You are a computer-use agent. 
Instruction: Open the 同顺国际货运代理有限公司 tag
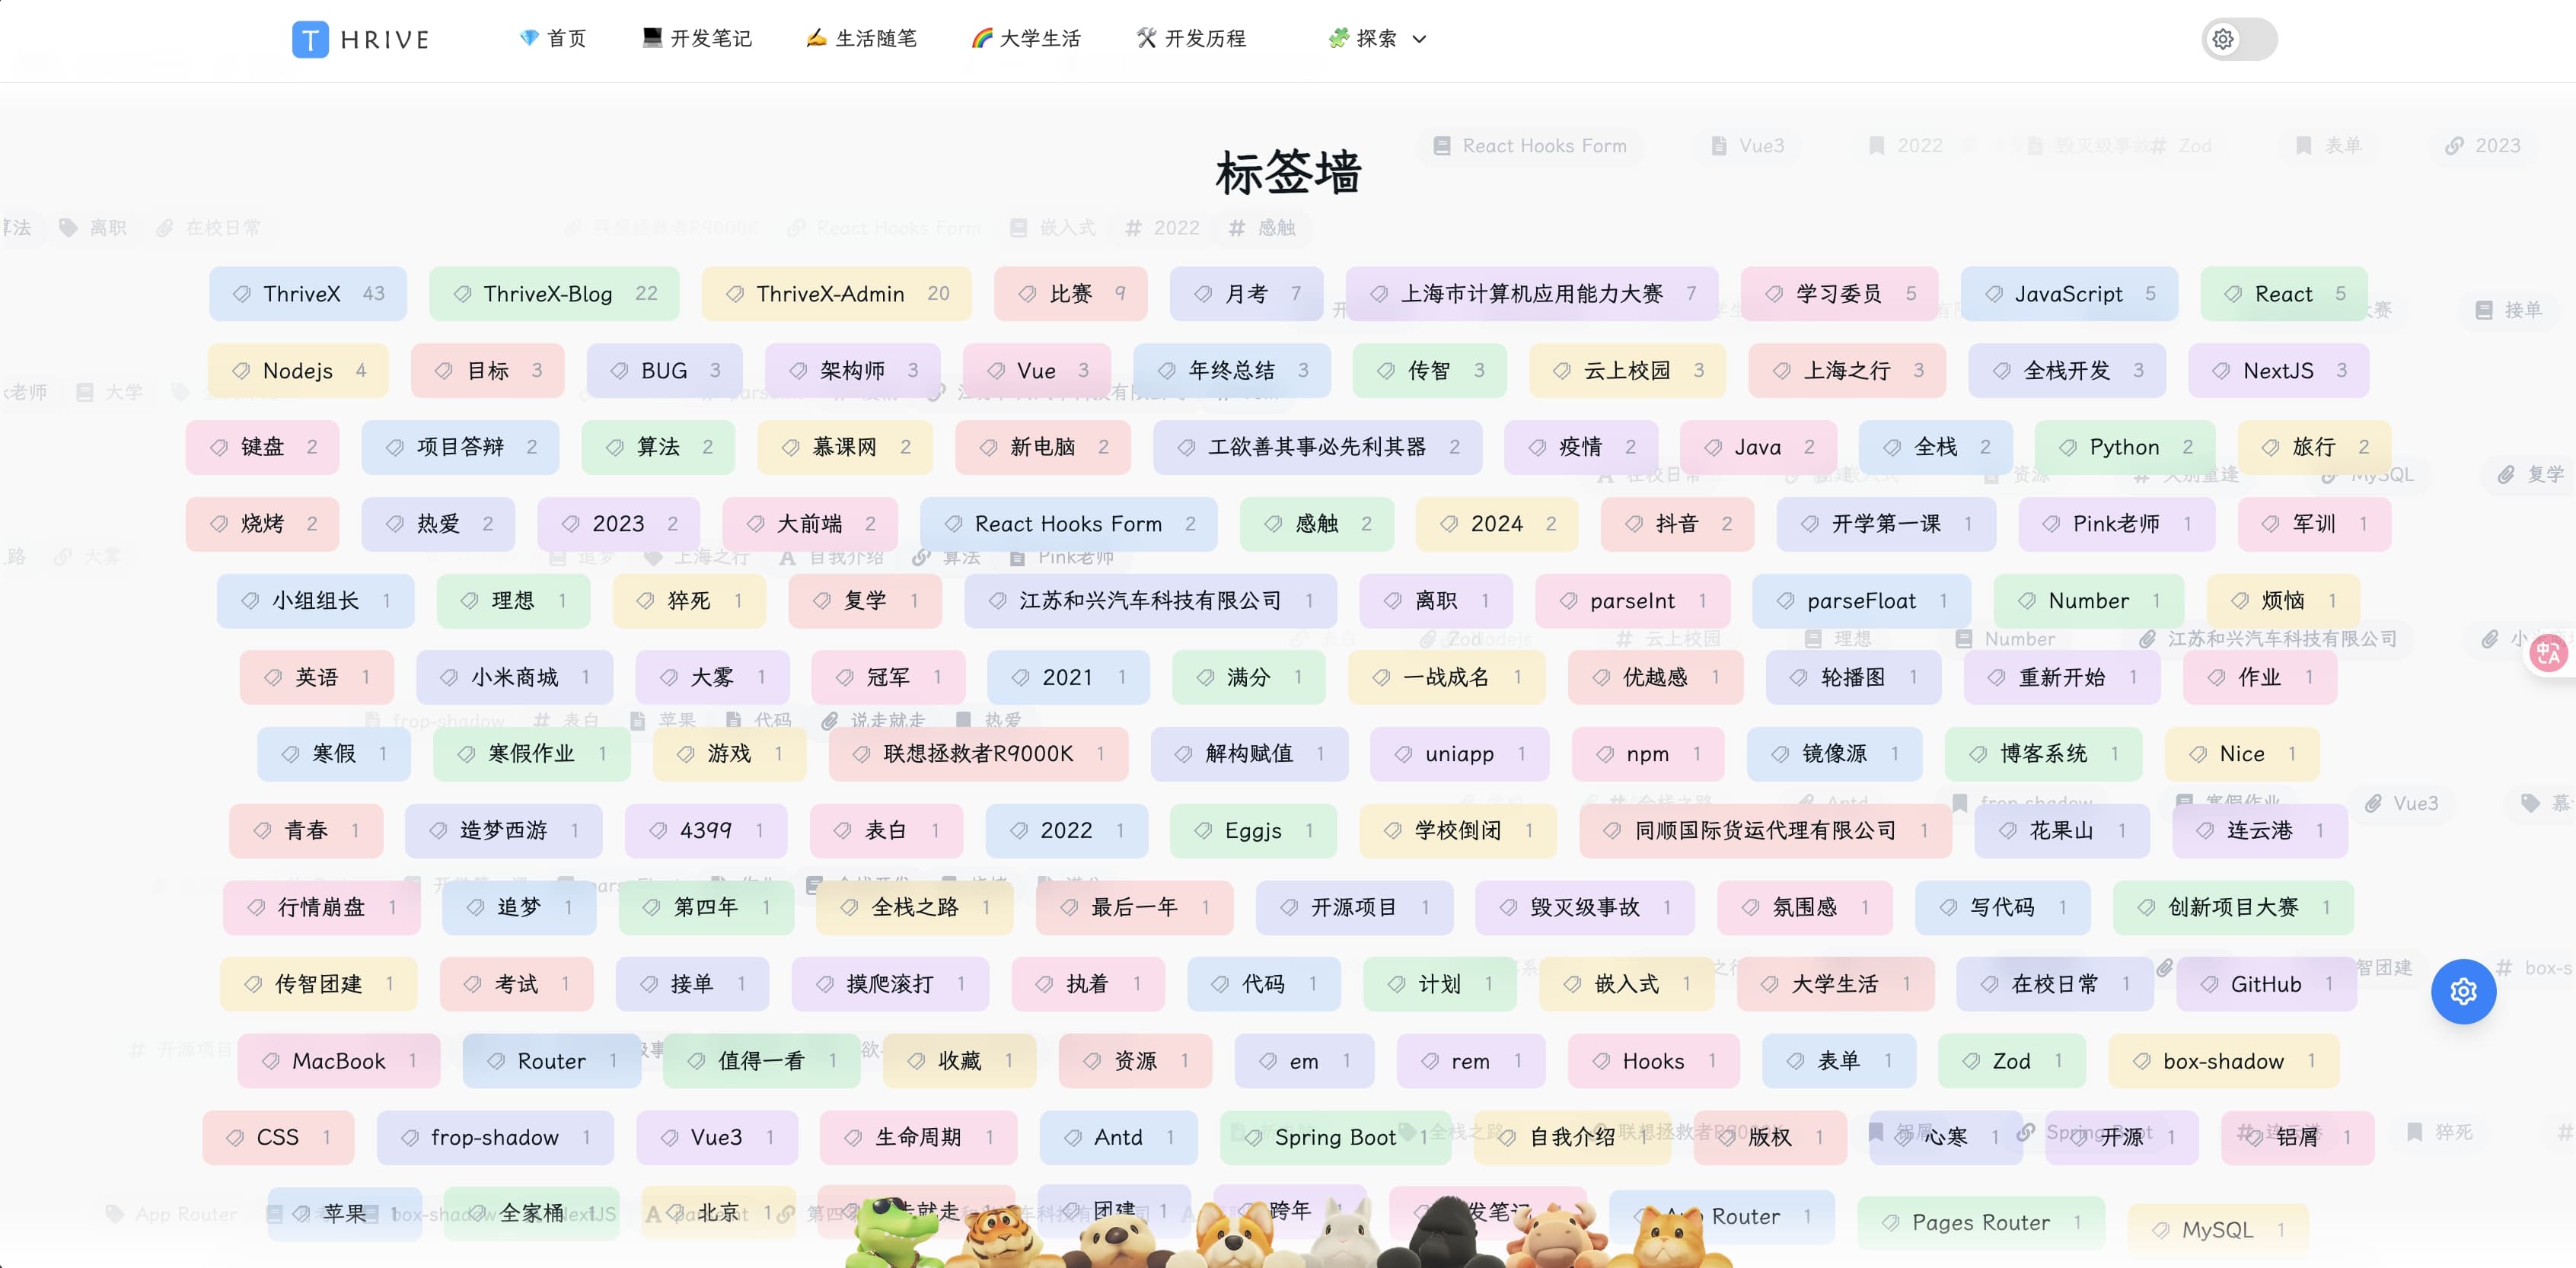pos(1765,830)
